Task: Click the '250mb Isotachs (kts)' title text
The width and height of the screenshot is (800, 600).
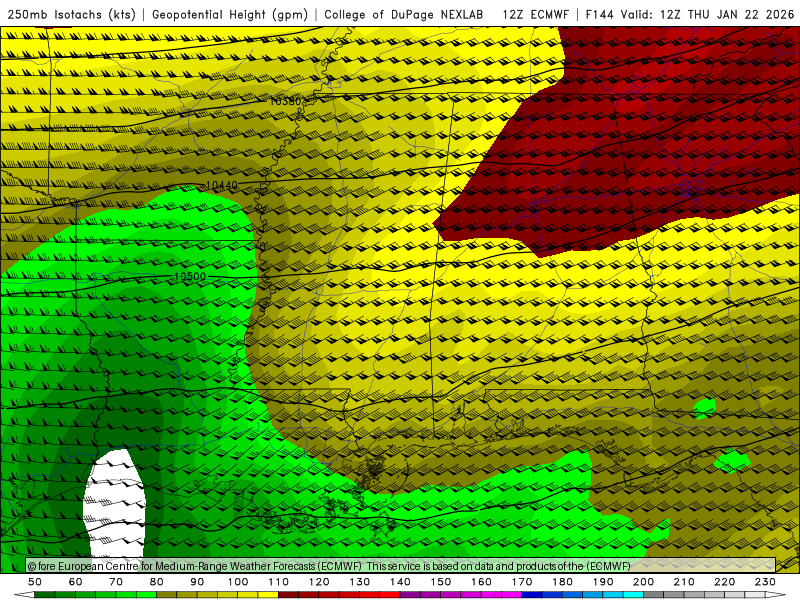Action: [71, 14]
